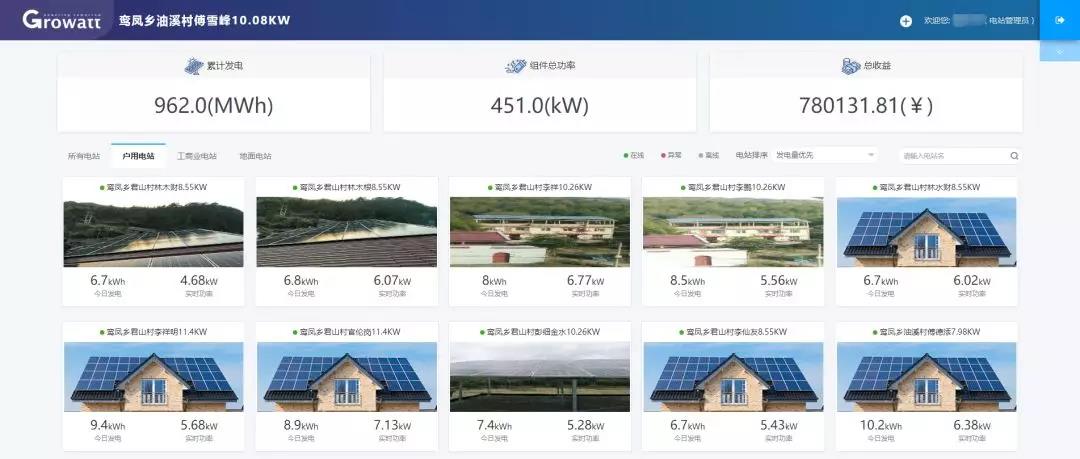Click the station name search field
Viewport: 1080px width, 459px height.
click(x=950, y=156)
